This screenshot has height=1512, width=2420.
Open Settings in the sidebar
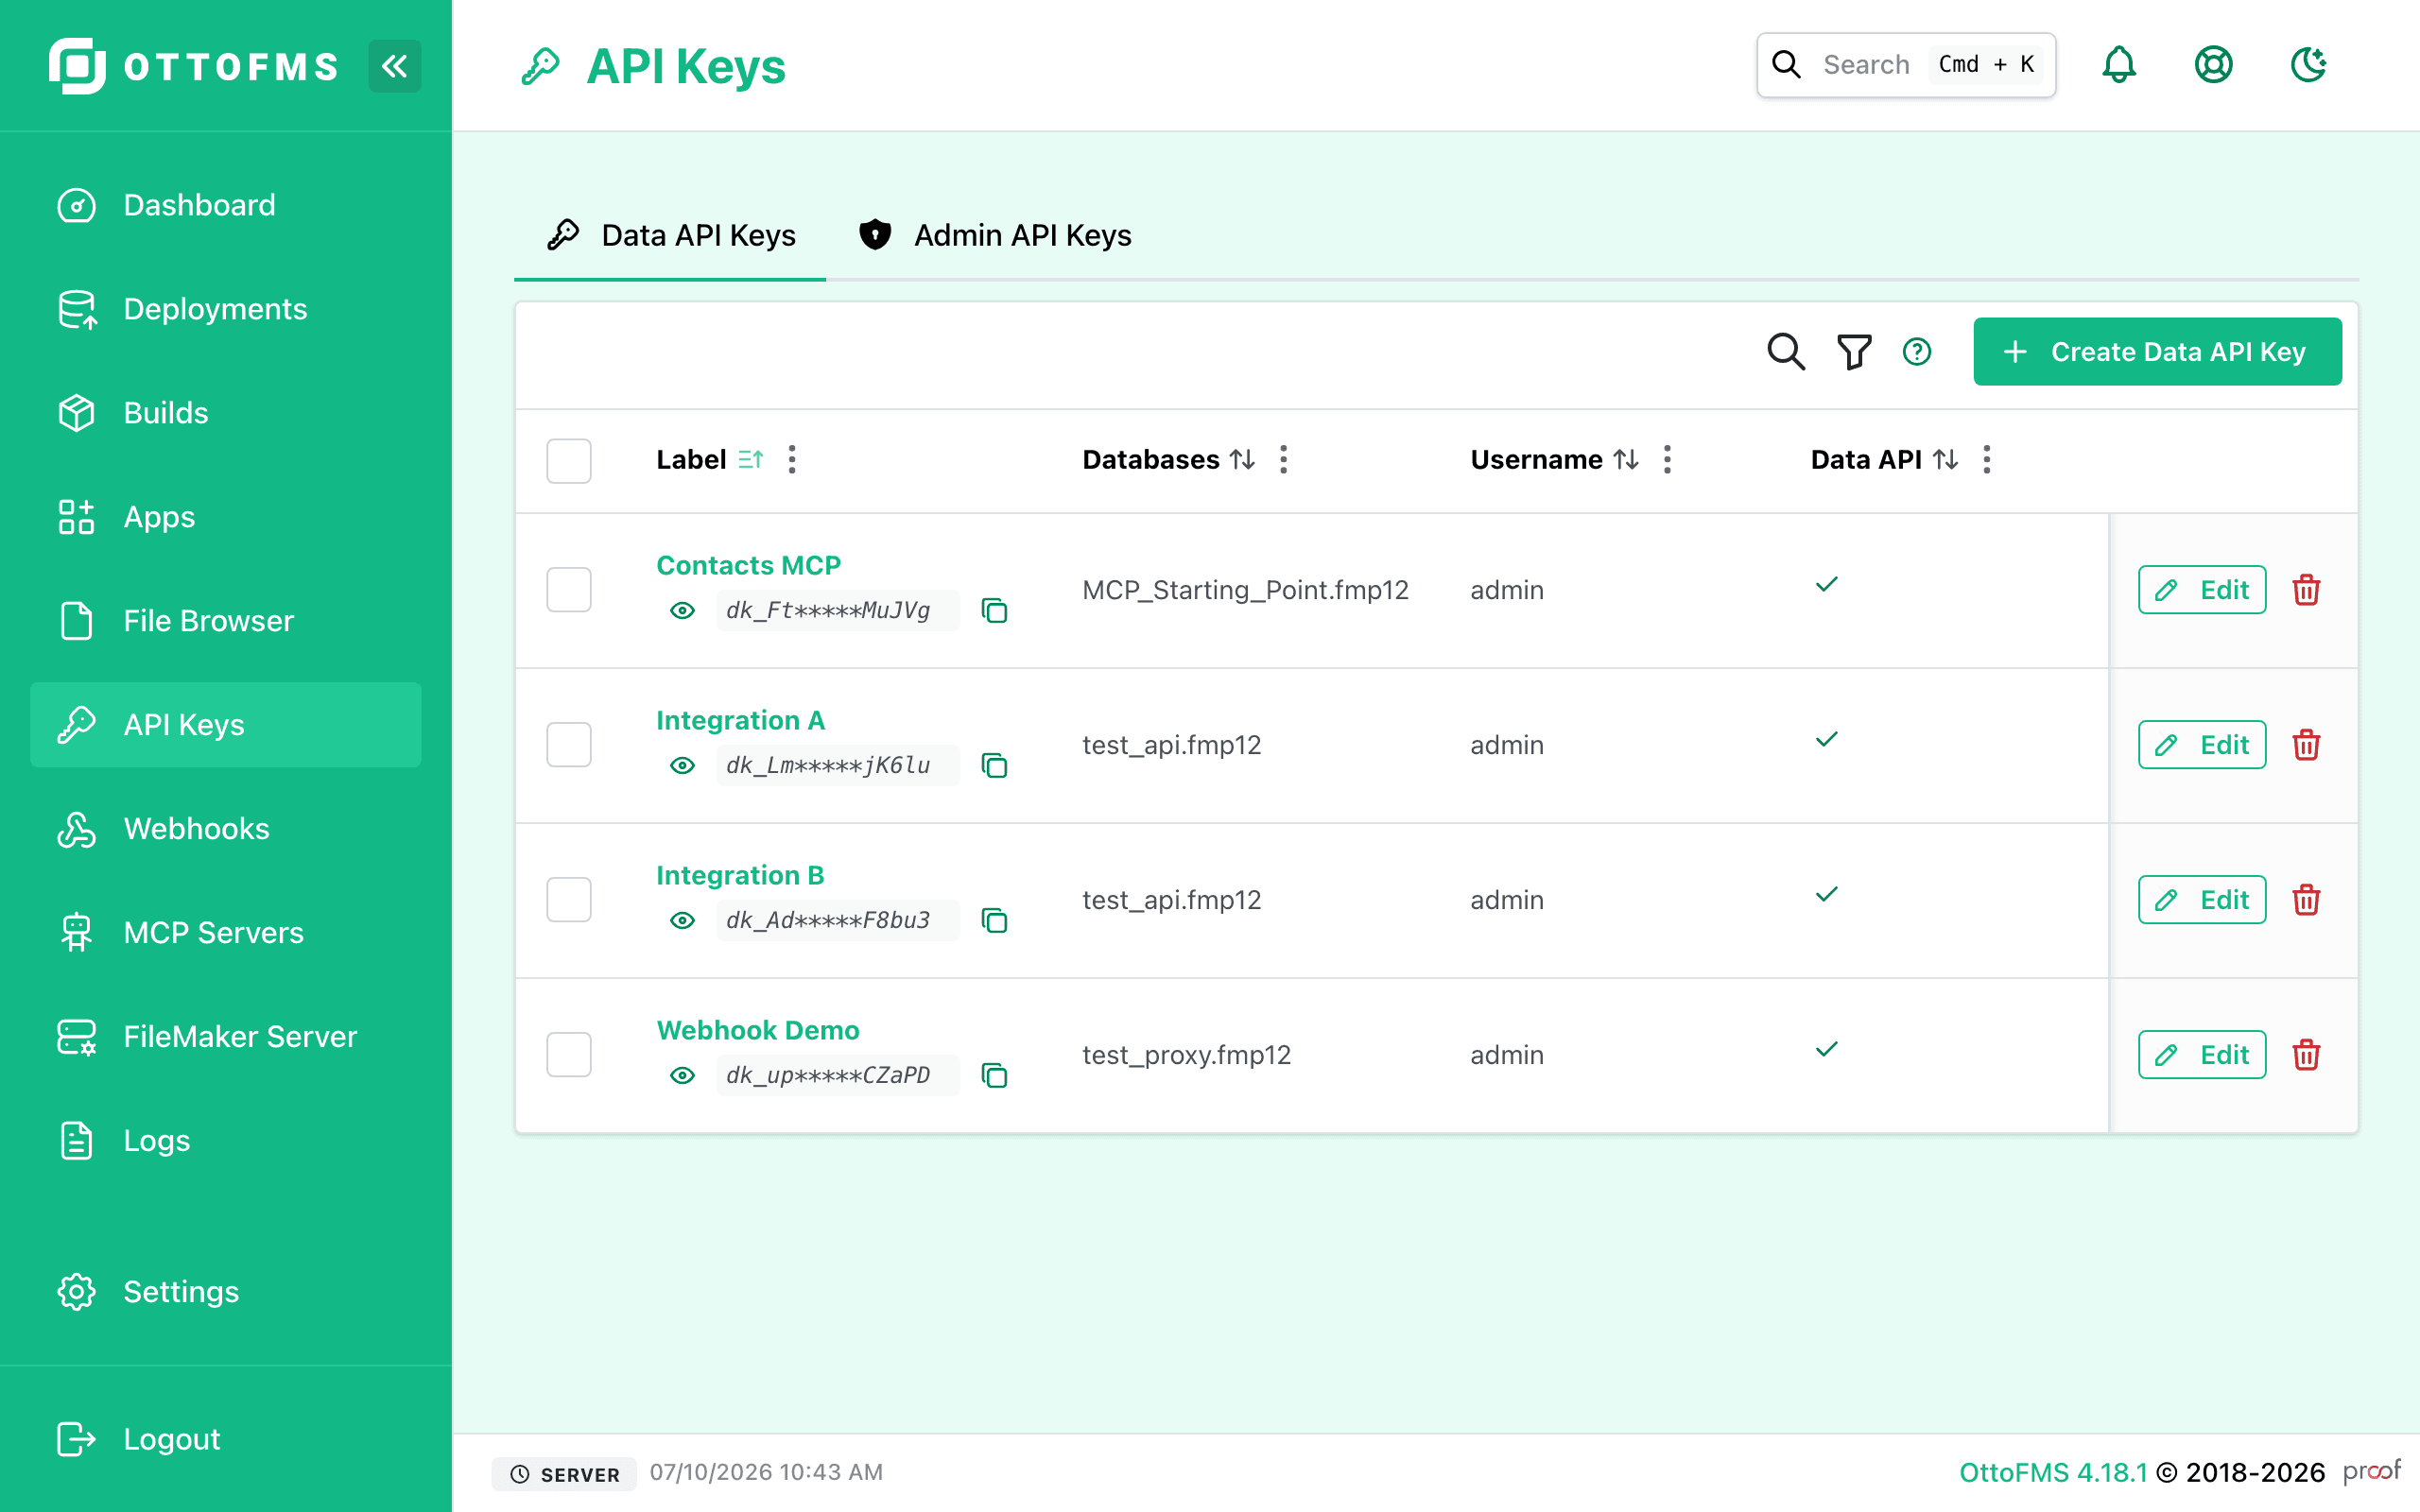click(x=226, y=1292)
